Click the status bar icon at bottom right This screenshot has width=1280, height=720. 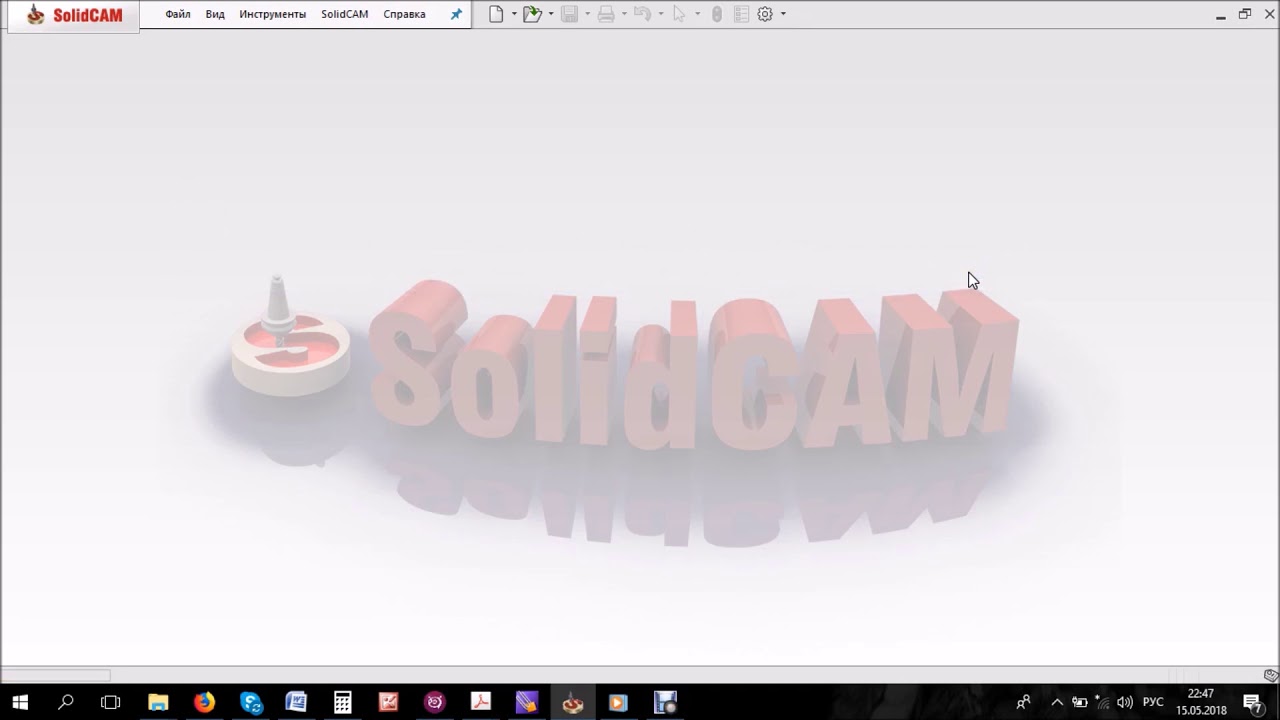coord(1271,675)
